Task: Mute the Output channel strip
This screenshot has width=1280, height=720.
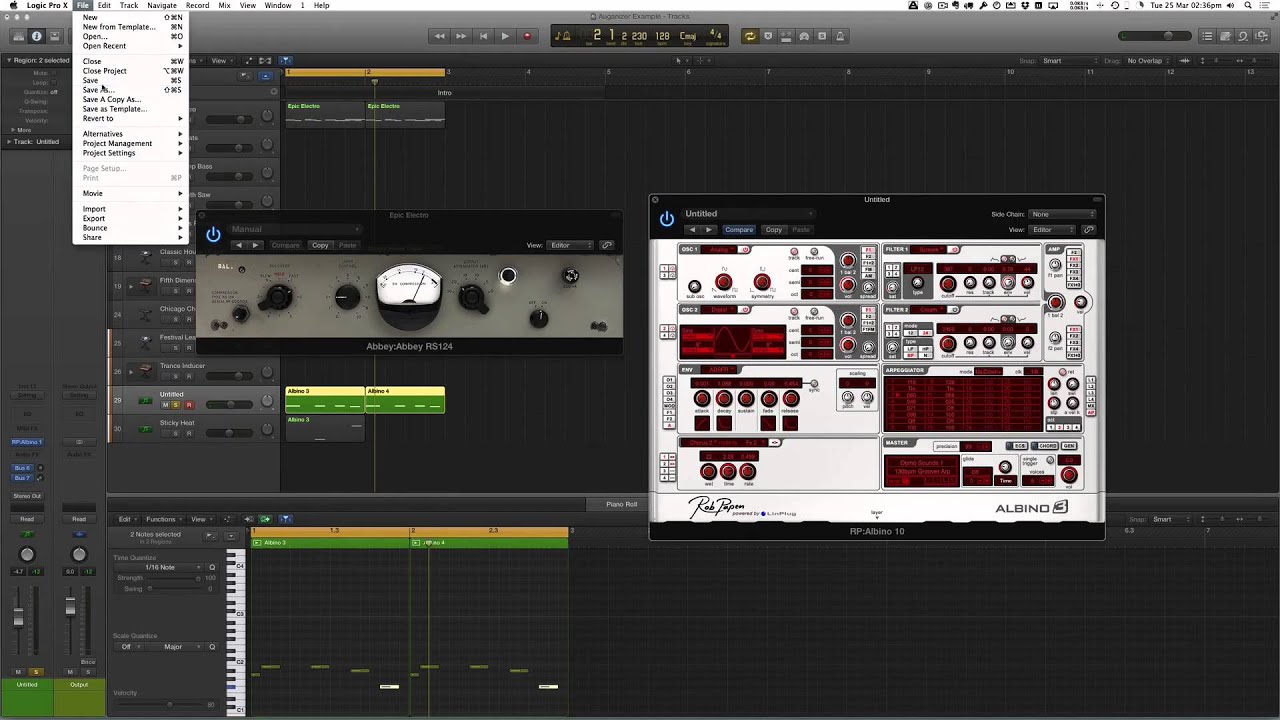Action: tap(71, 672)
